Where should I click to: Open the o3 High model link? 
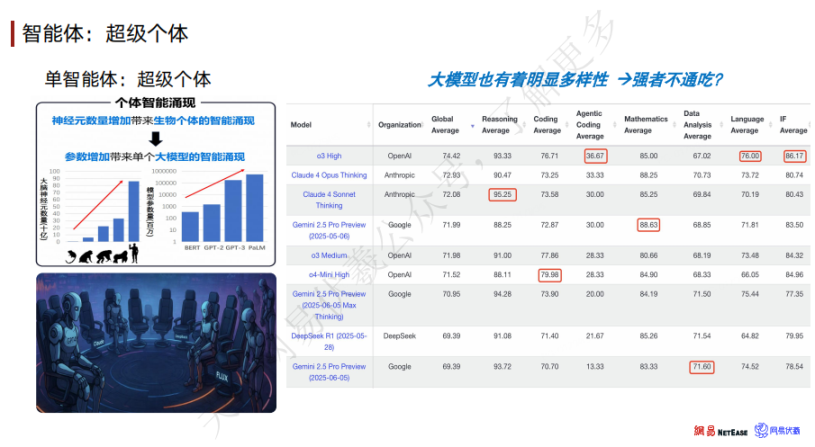click(x=329, y=156)
